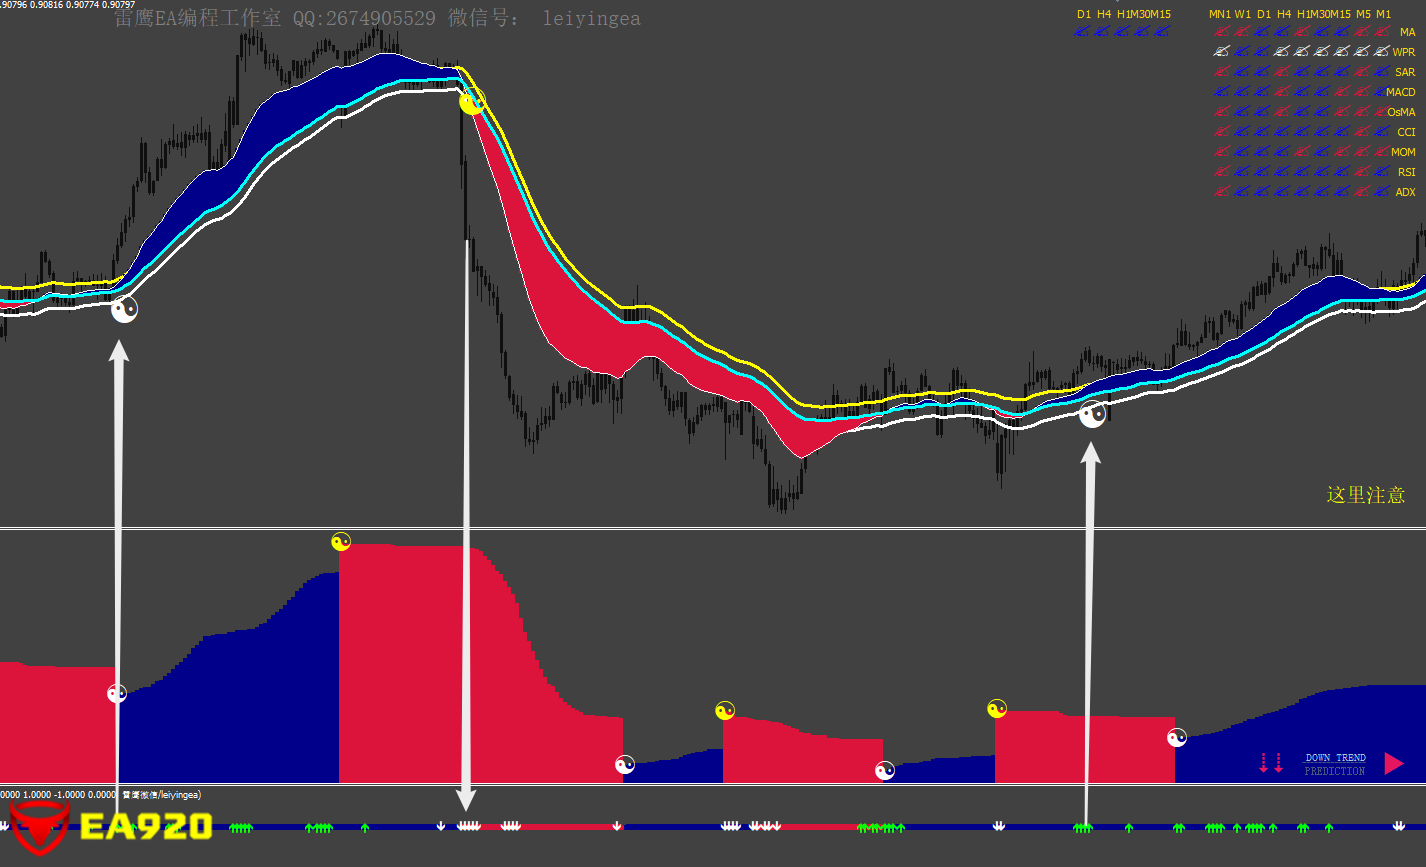Click the MACD indicator label
The height and width of the screenshot is (867, 1426).
1400,92
